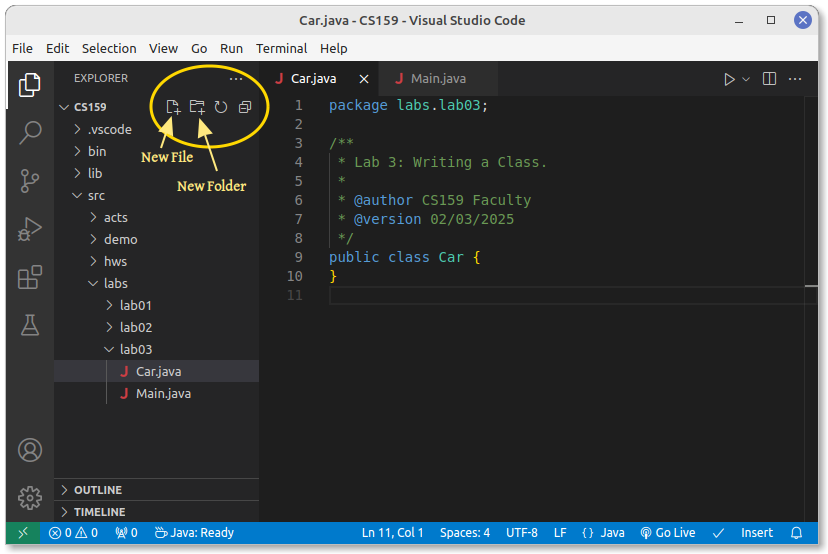The height and width of the screenshot is (554, 828).
Task: Change language mode from Java
Action: 613,533
